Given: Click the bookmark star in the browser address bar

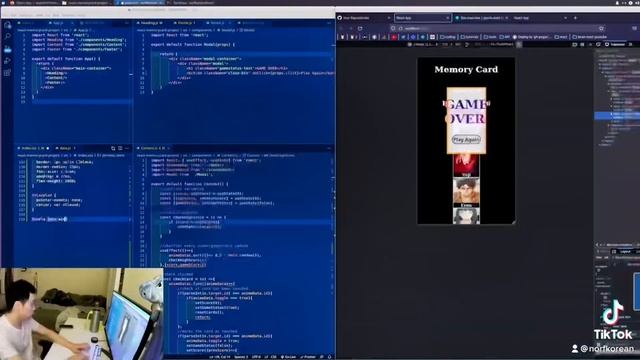Looking at the screenshot, I should 601,28.
